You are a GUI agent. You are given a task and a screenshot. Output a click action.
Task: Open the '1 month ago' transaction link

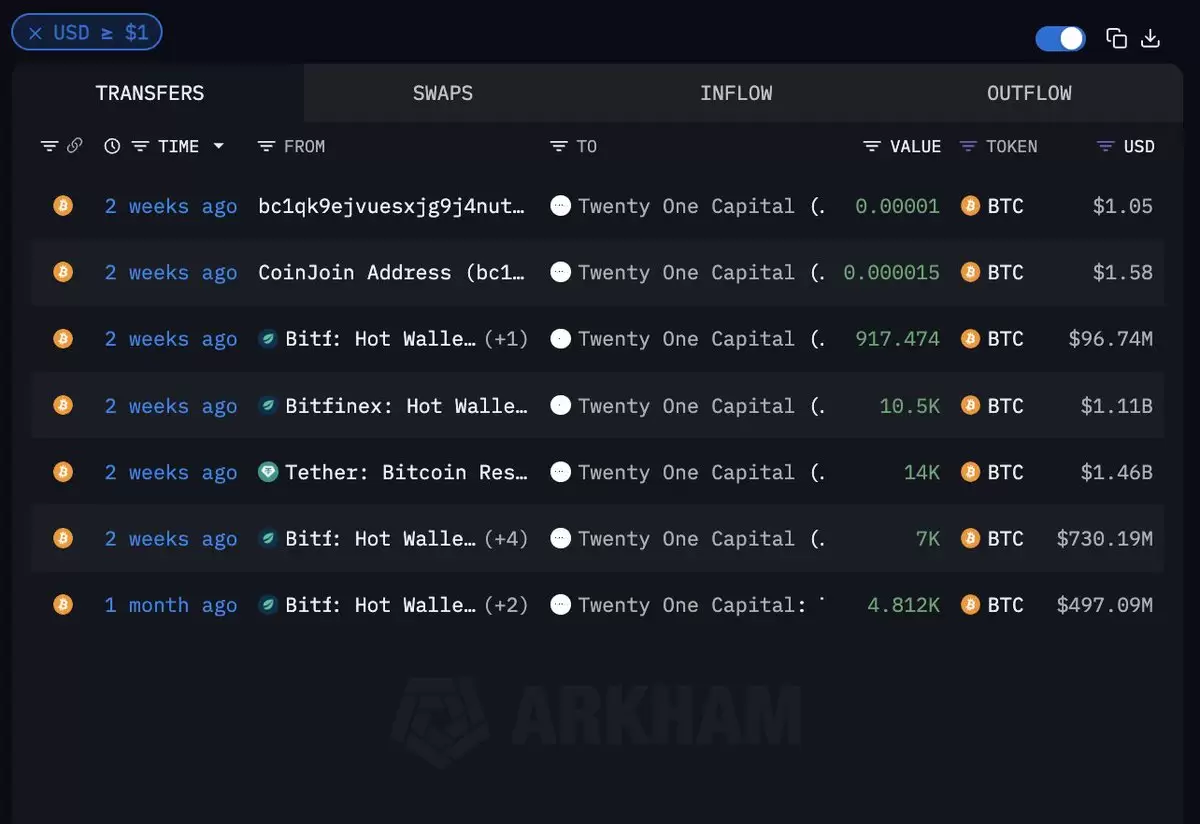171,605
